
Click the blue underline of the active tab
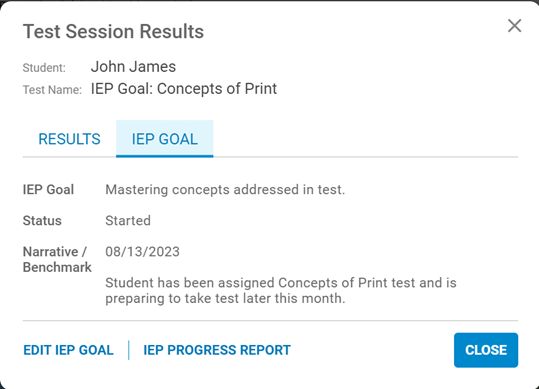165,156
